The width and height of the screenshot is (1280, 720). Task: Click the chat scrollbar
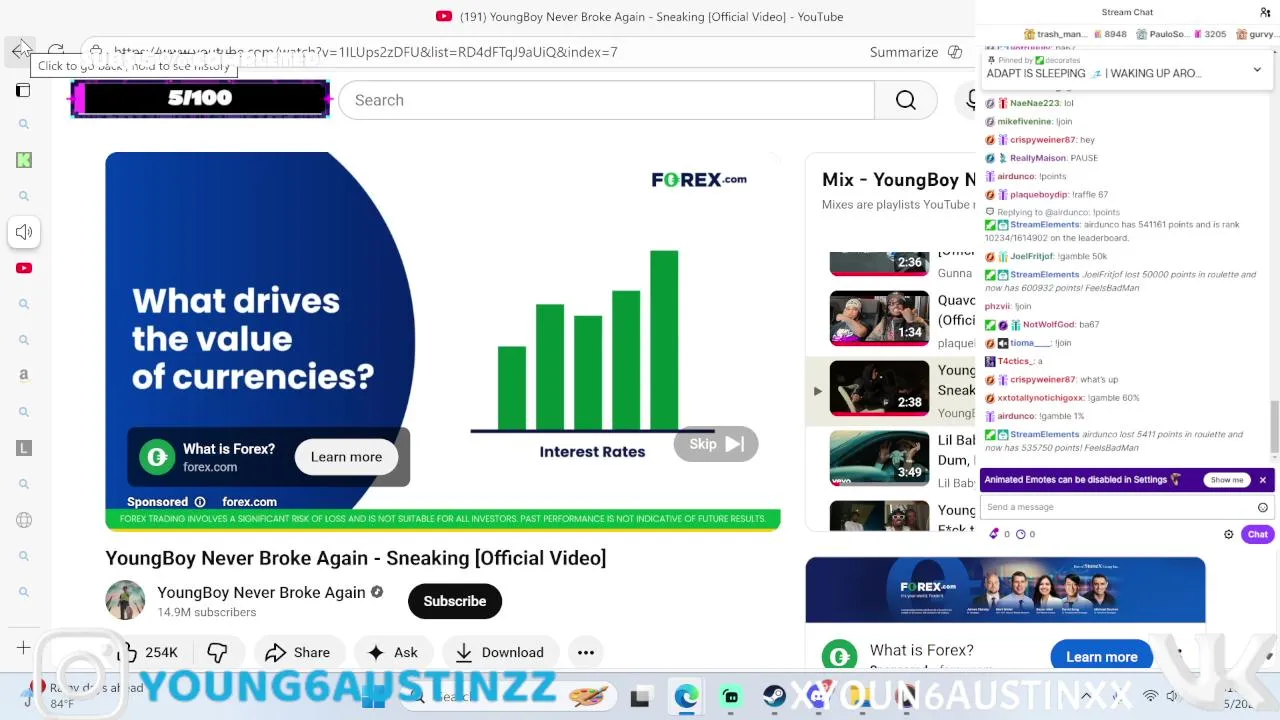1274,425
